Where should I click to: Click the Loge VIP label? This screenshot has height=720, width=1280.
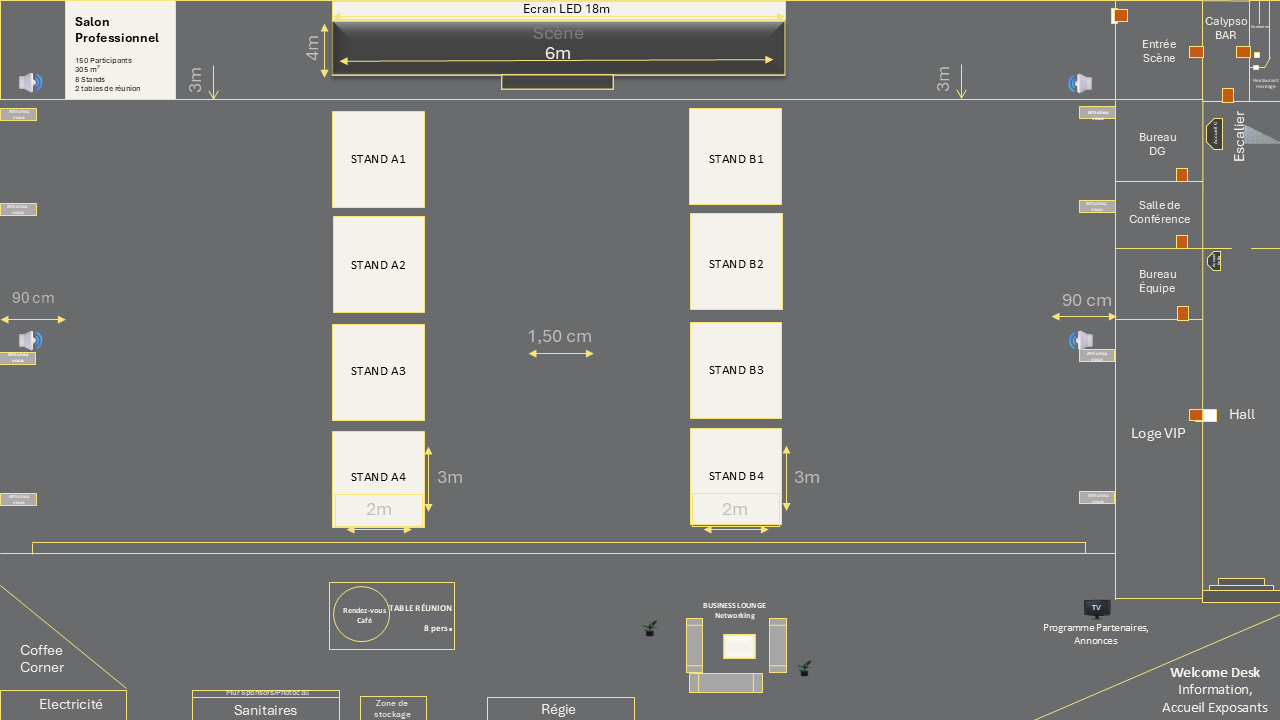[x=1158, y=434]
